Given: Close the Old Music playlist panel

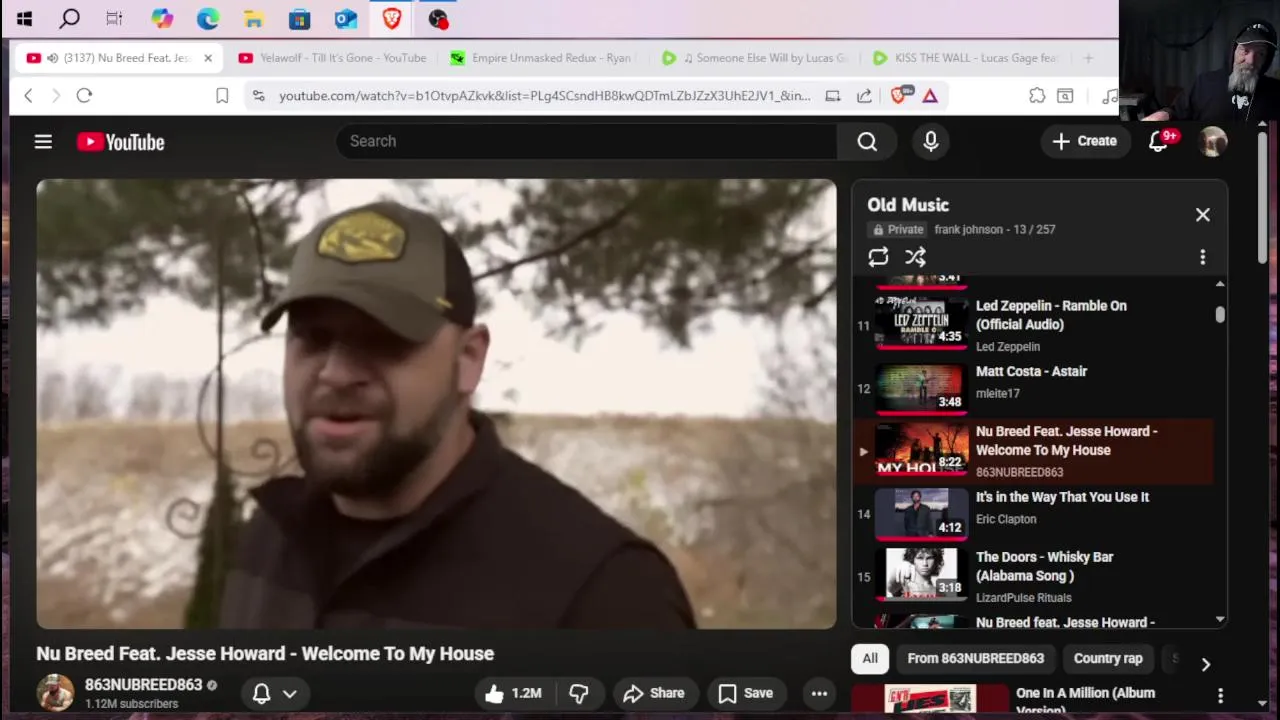Looking at the screenshot, I should [1203, 214].
